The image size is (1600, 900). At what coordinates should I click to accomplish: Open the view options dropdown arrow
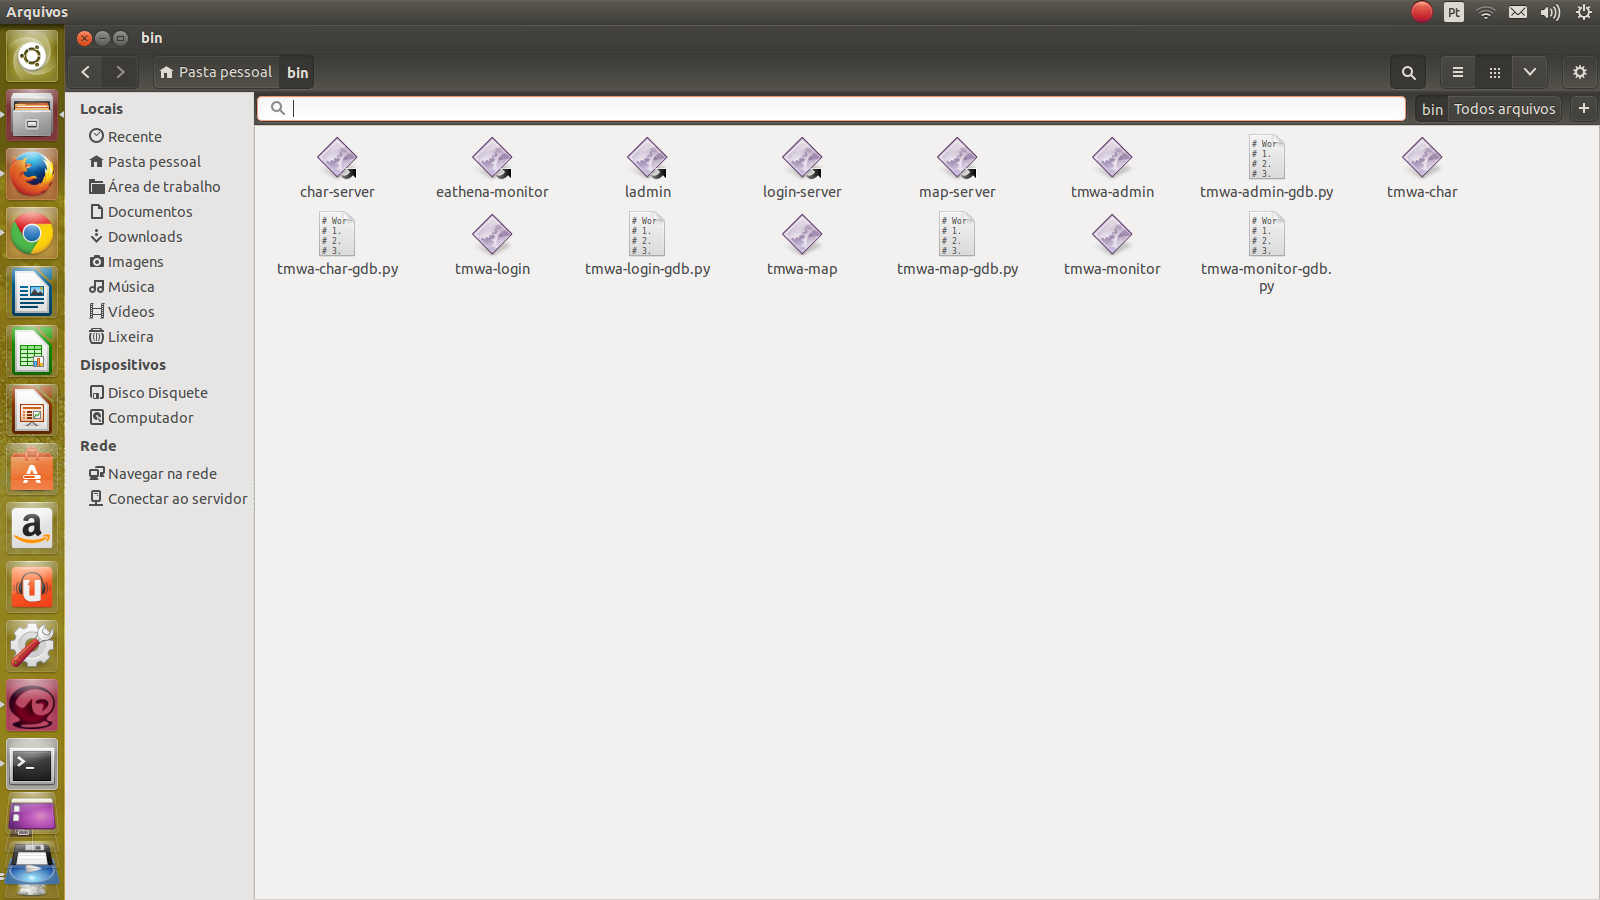1530,72
